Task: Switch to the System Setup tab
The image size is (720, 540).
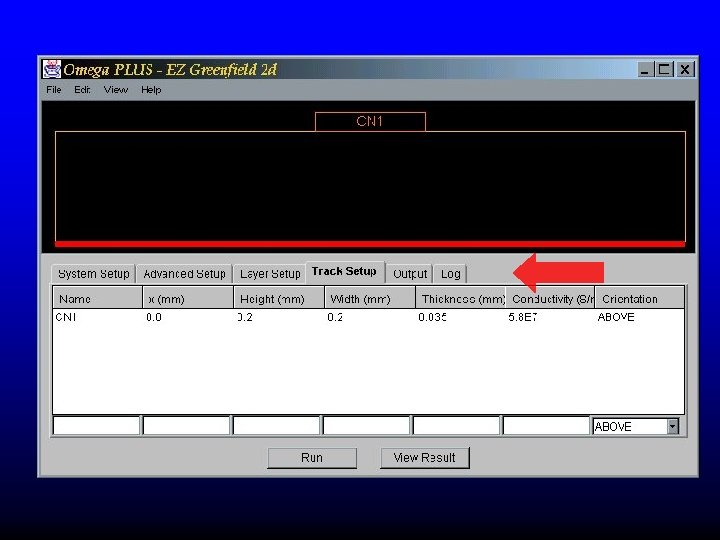Action: pos(94,274)
